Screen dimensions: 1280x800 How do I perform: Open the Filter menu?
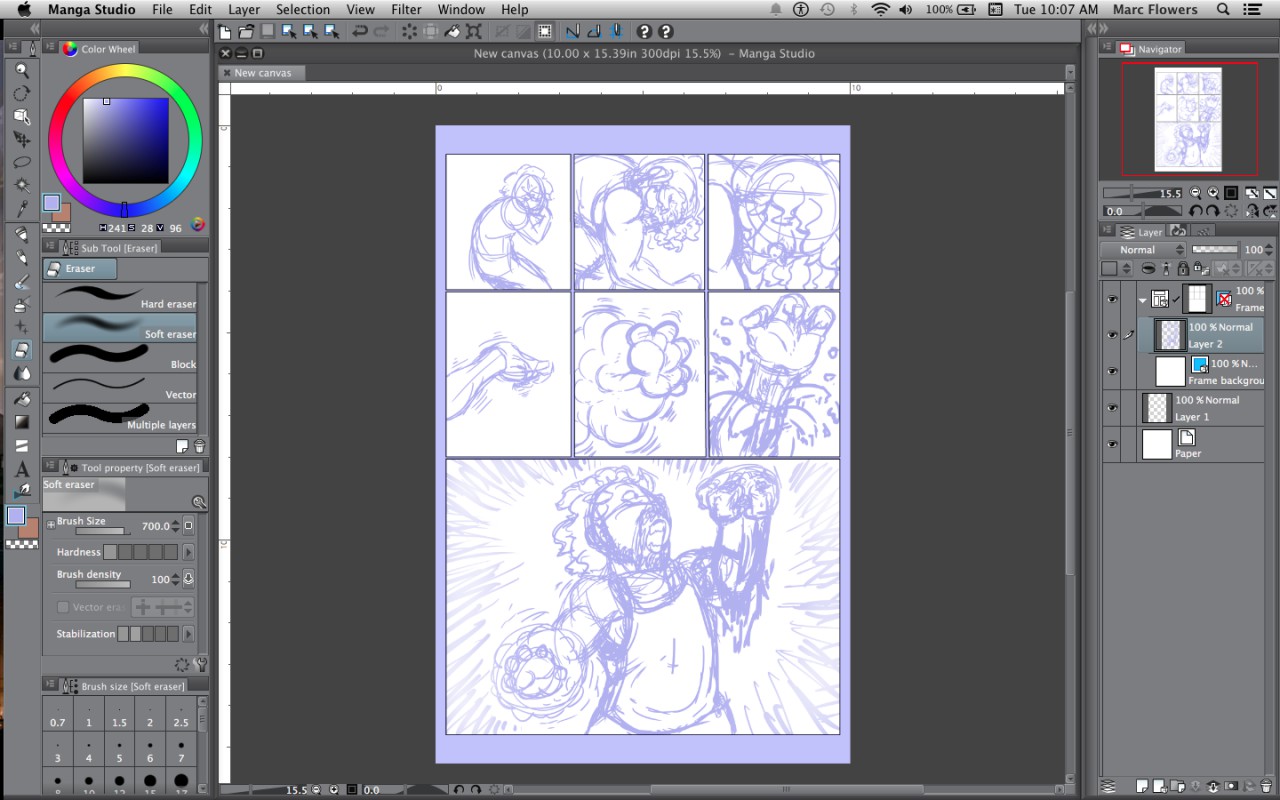point(406,9)
